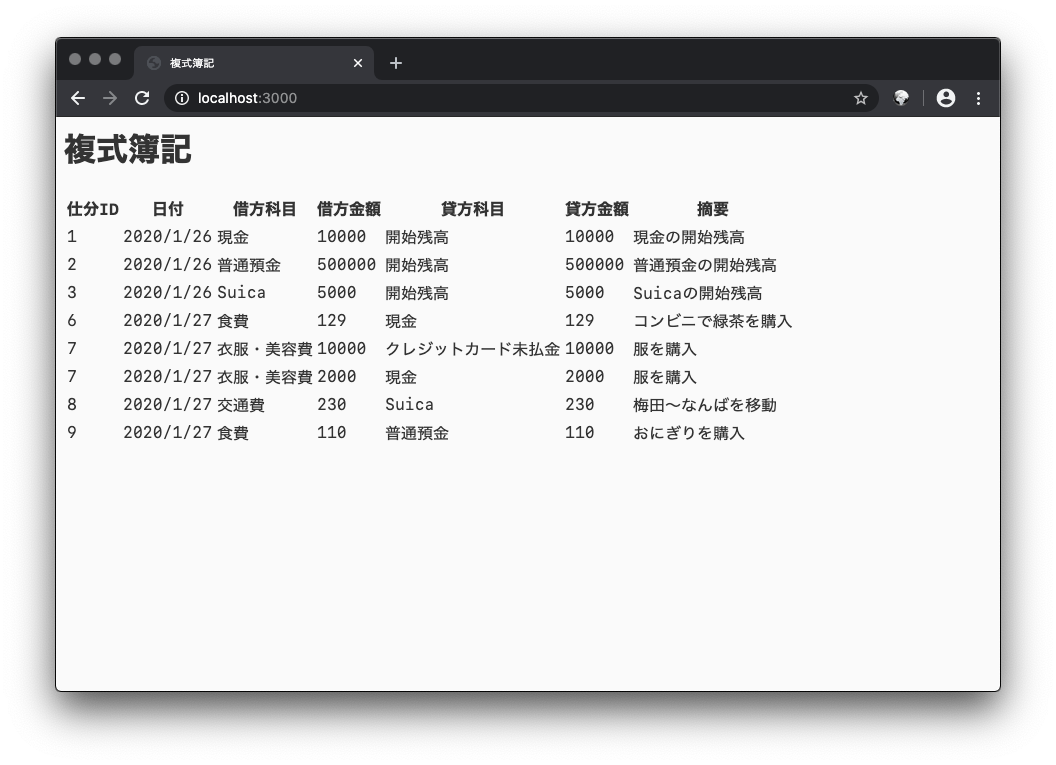Select the 複式簿記 browser tab
Screen dimensions: 1056x765
tap(250, 63)
